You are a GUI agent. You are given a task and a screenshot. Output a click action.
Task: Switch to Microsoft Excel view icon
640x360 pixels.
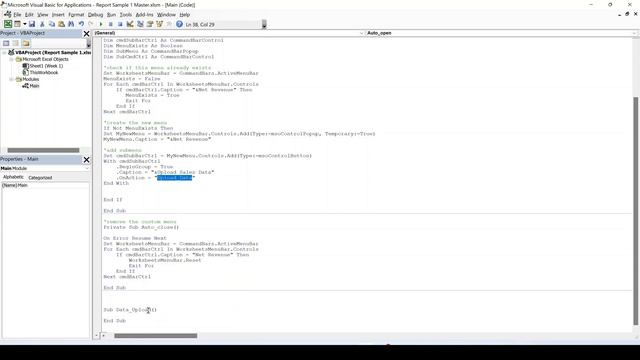click(8, 24)
